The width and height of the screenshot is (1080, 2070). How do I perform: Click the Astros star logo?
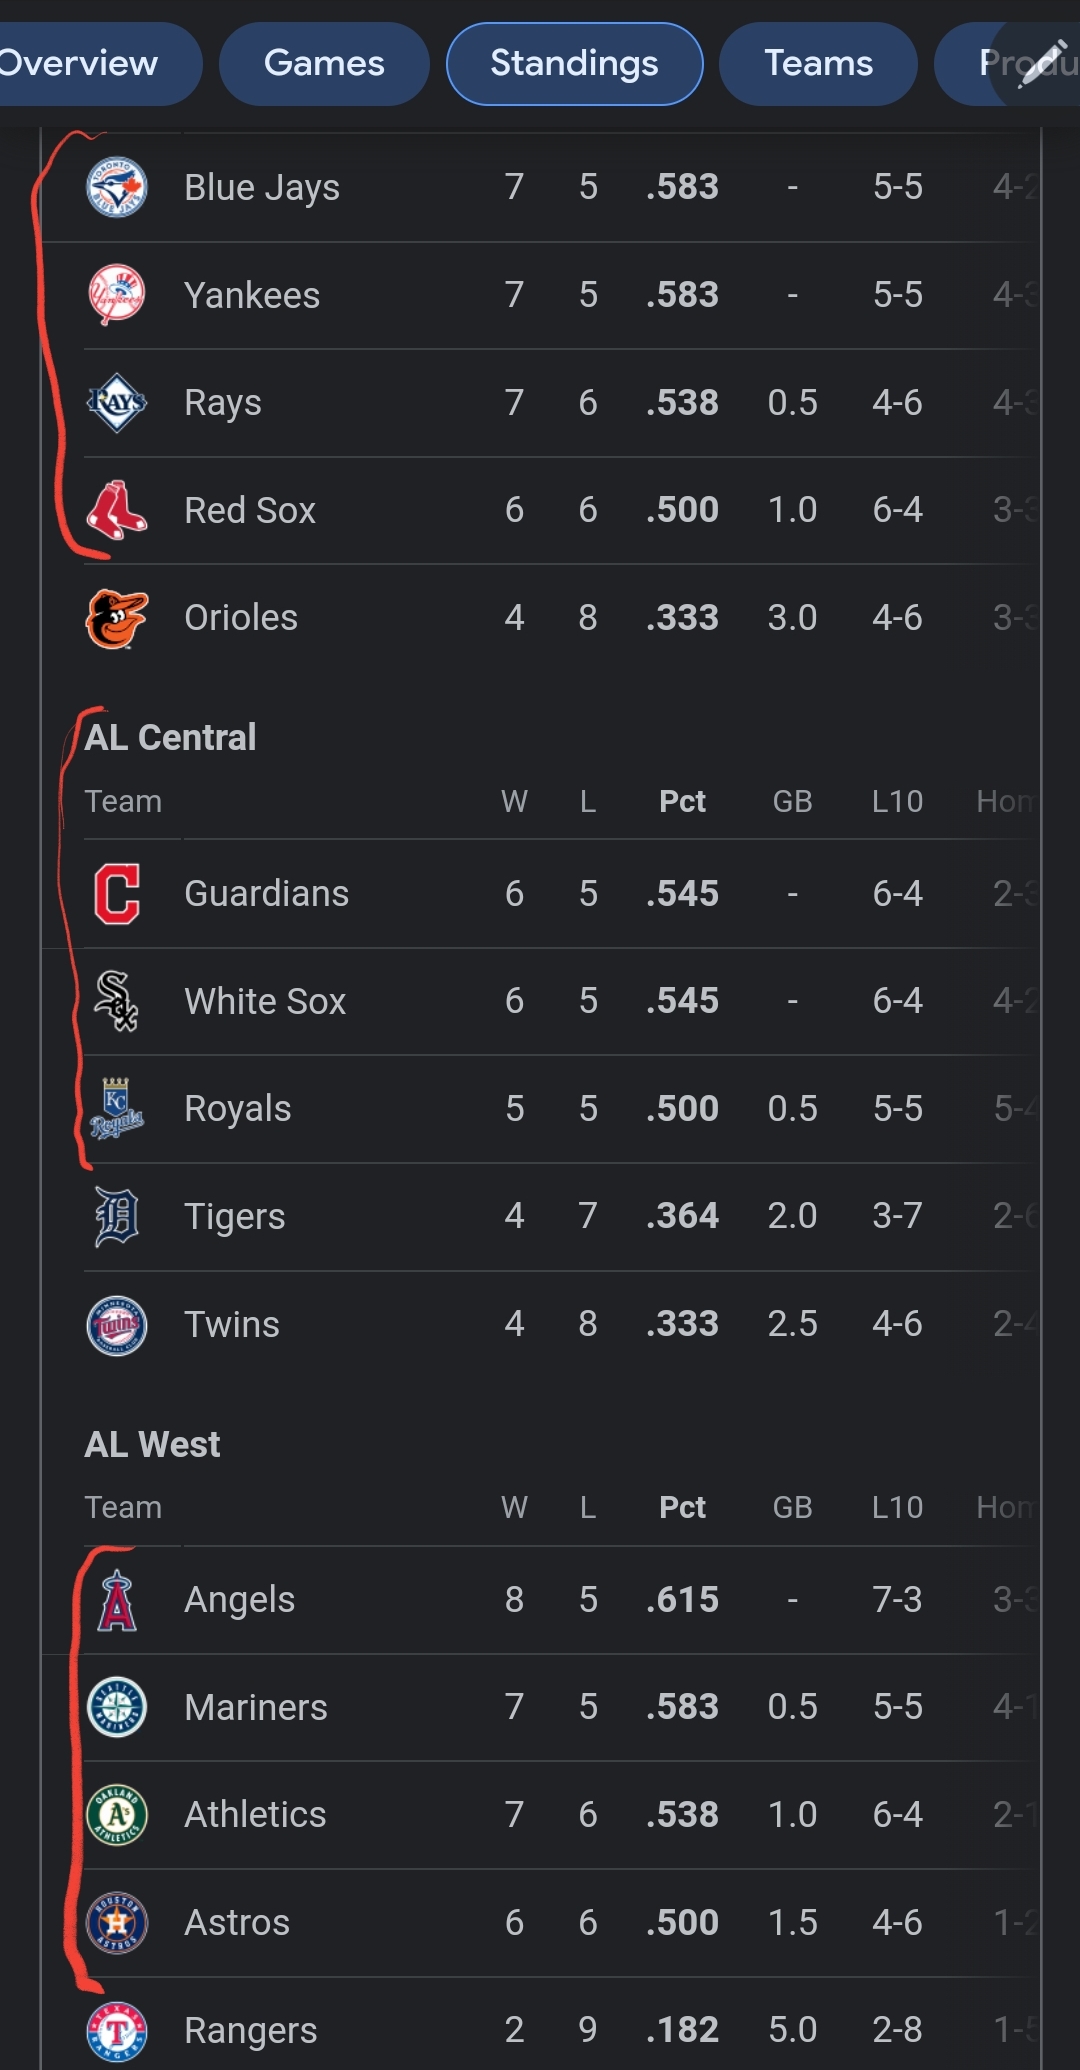pos(117,1923)
